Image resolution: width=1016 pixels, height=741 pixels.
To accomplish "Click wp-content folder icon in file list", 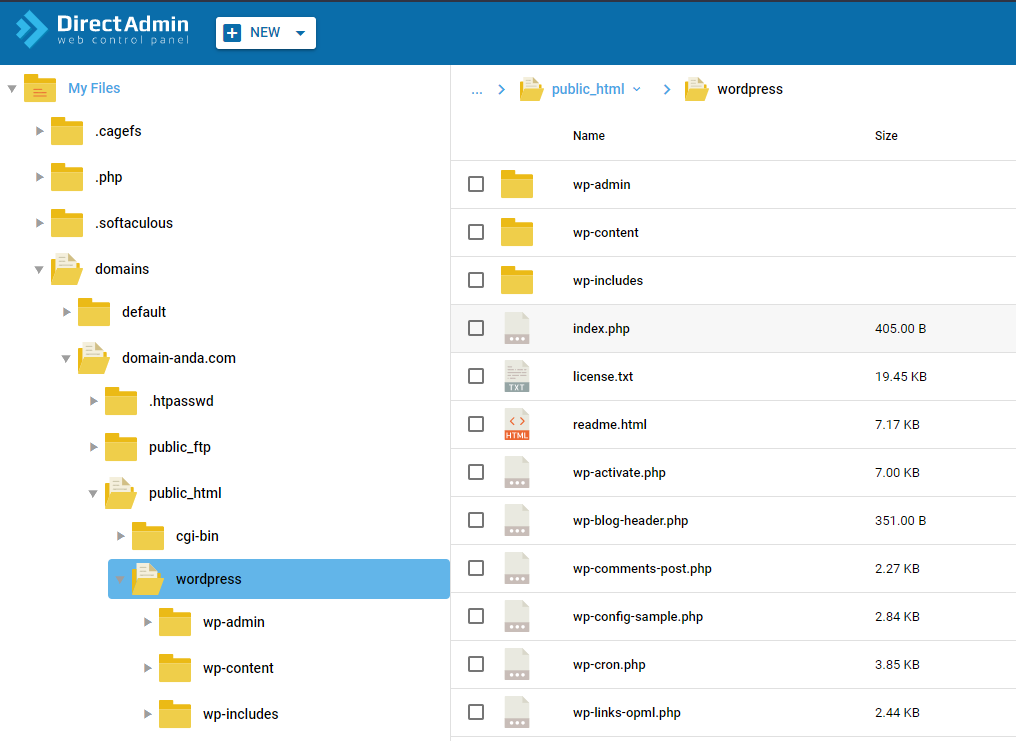I will point(517,232).
